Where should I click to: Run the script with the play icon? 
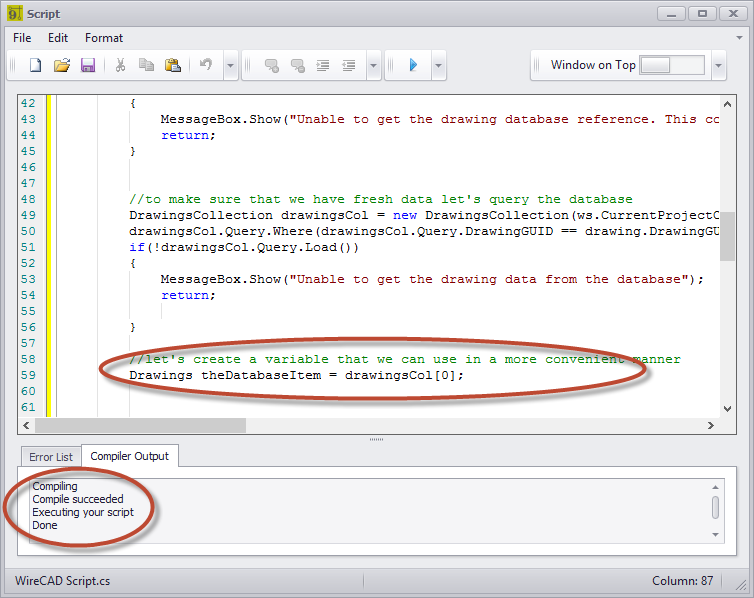coord(413,65)
